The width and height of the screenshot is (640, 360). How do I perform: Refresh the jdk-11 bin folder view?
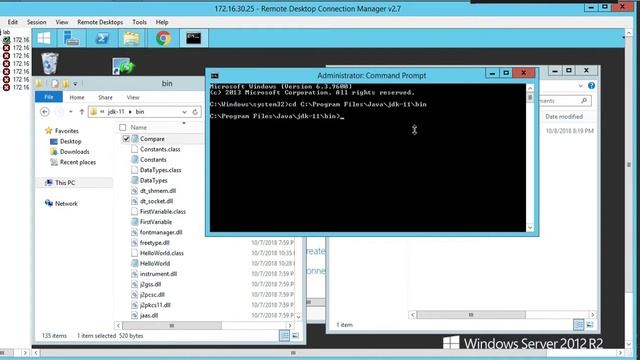point(195,112)
